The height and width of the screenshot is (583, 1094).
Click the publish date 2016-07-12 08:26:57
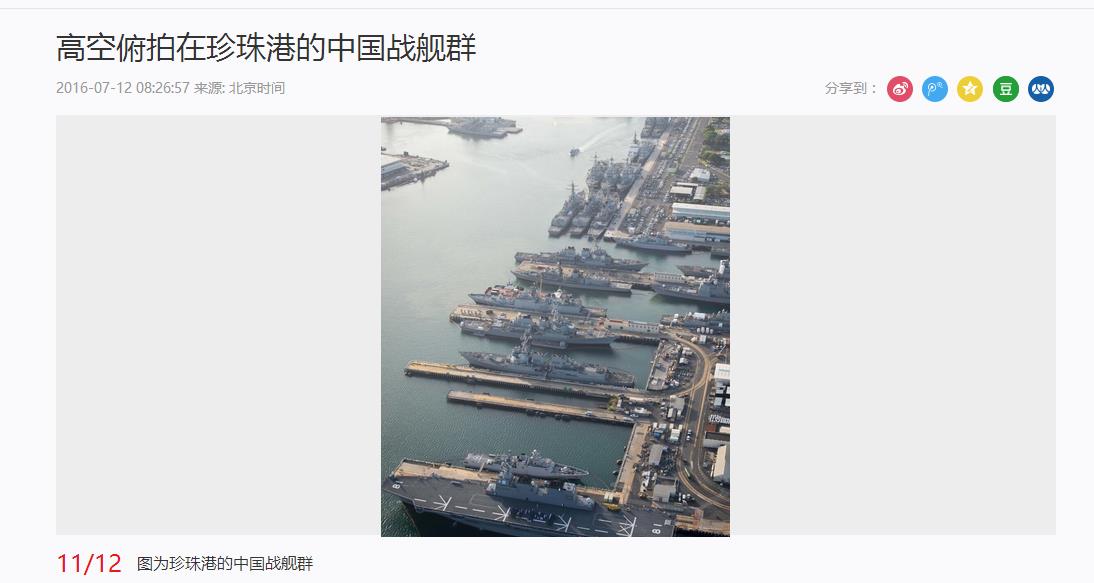point(123,88)
